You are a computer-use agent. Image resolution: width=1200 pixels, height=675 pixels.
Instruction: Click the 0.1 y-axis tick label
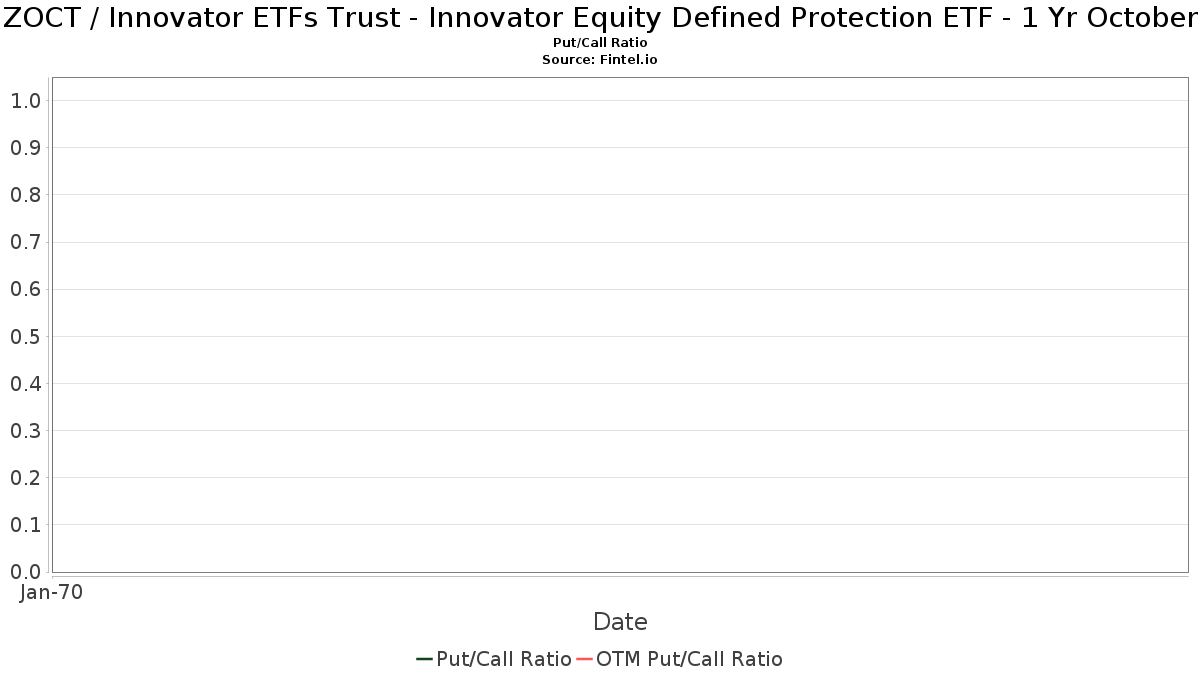[x=26, y=525]
